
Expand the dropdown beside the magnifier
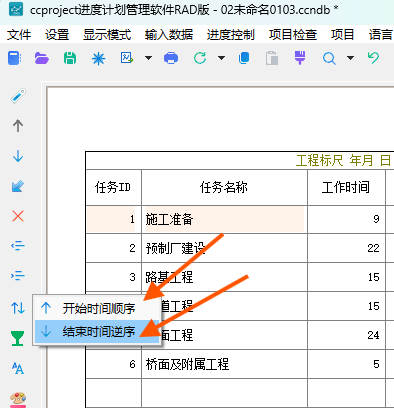[x=350, y=58]
